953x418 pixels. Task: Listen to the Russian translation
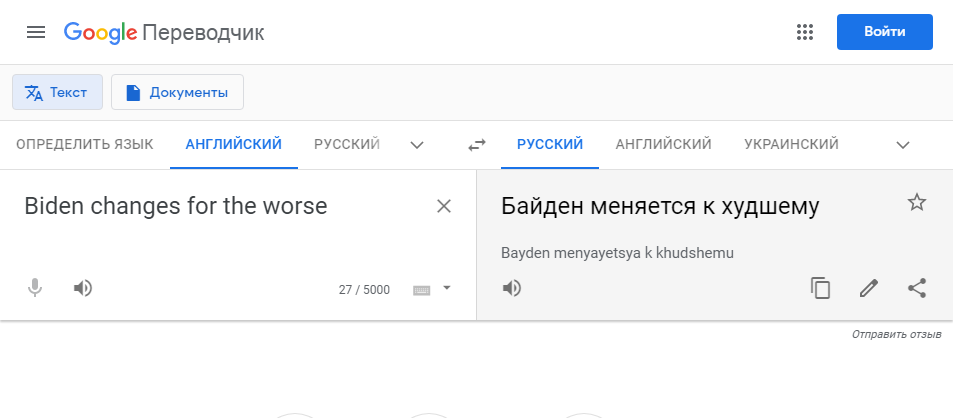[512, 288]
